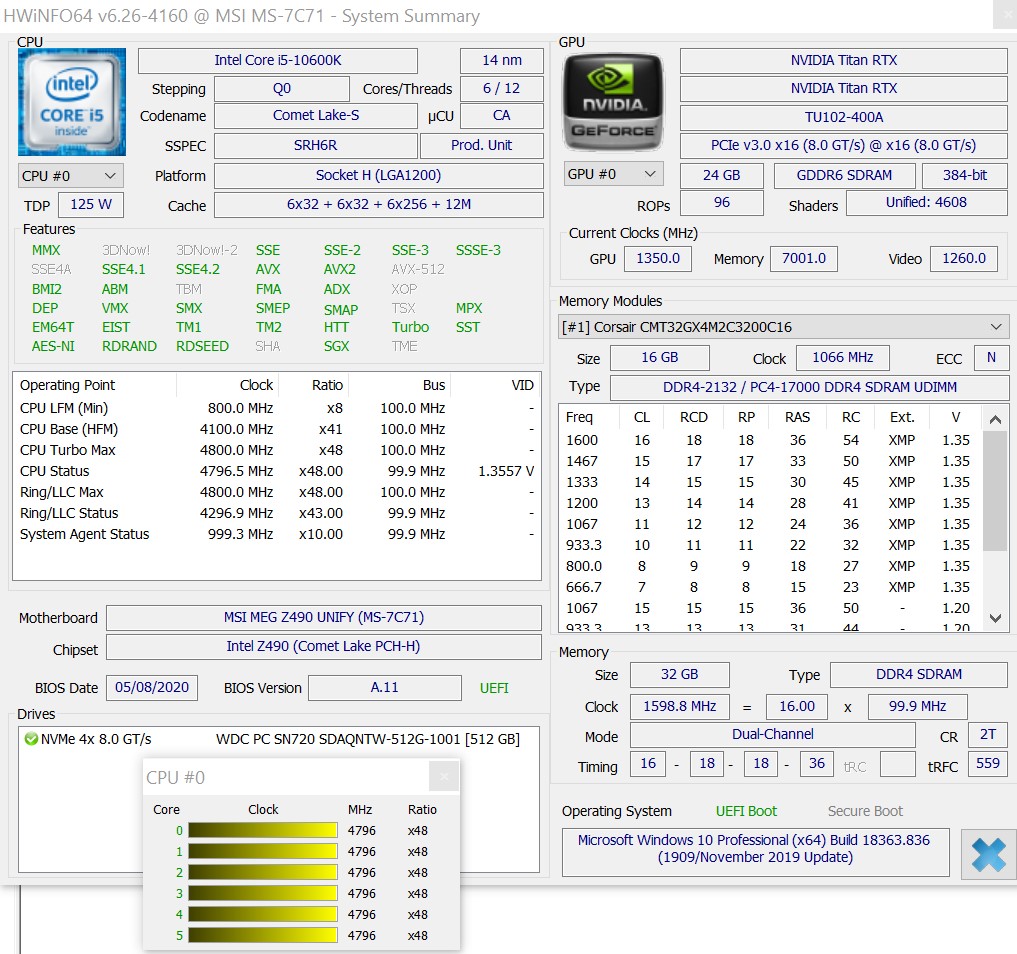
Task: Click the Memory clock 7001.0 field
Action: (804, 258)
